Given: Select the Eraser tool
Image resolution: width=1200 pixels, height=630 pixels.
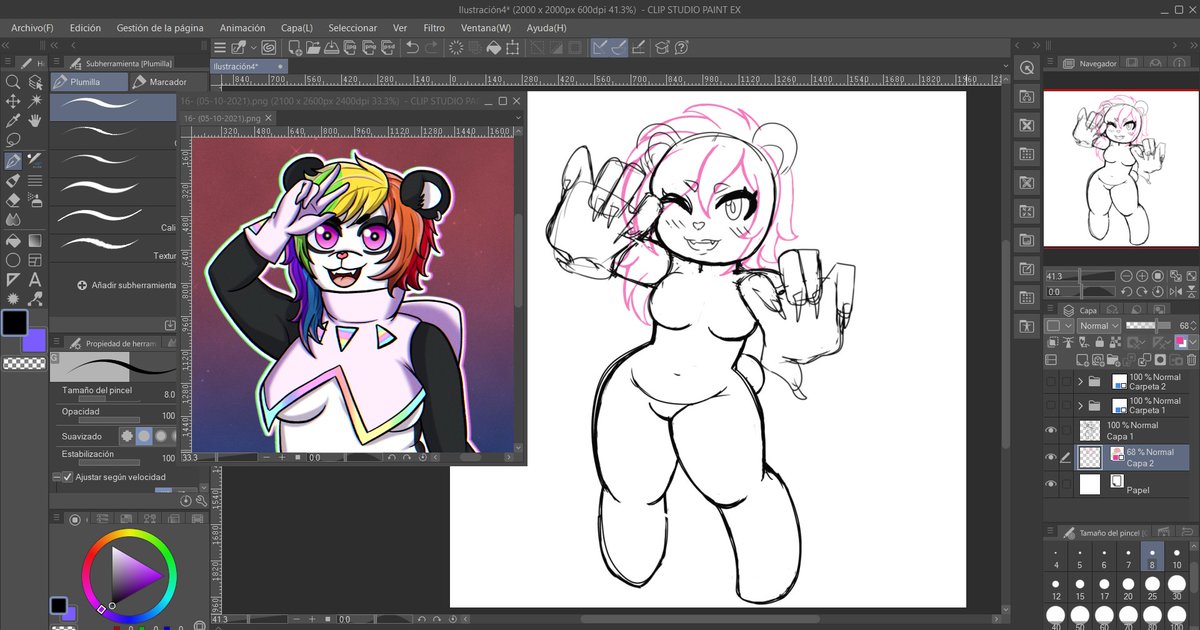Looking at the screenshot, I should 13,200.
